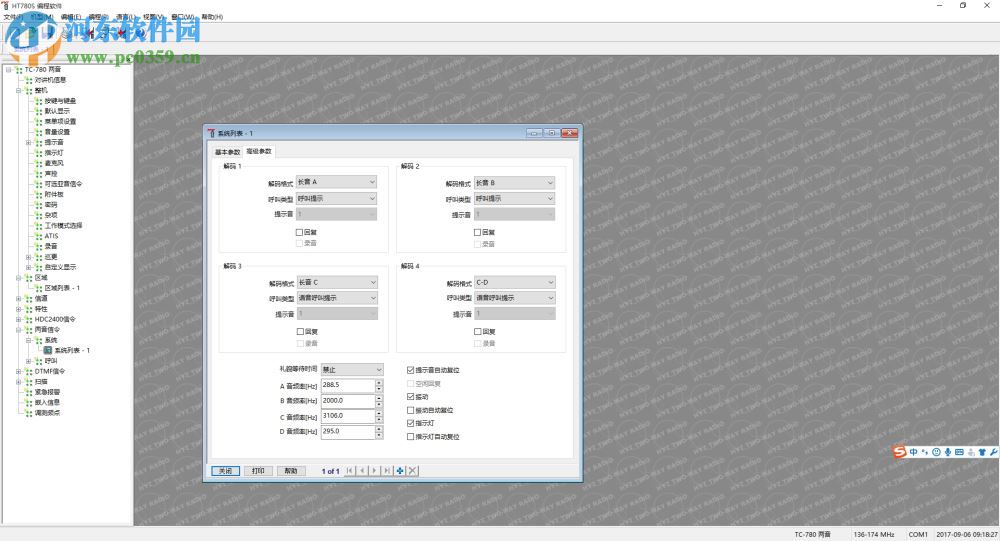1000x541 pixels.
Task: Select ATIS in the tree
Action: click(52, 236)
